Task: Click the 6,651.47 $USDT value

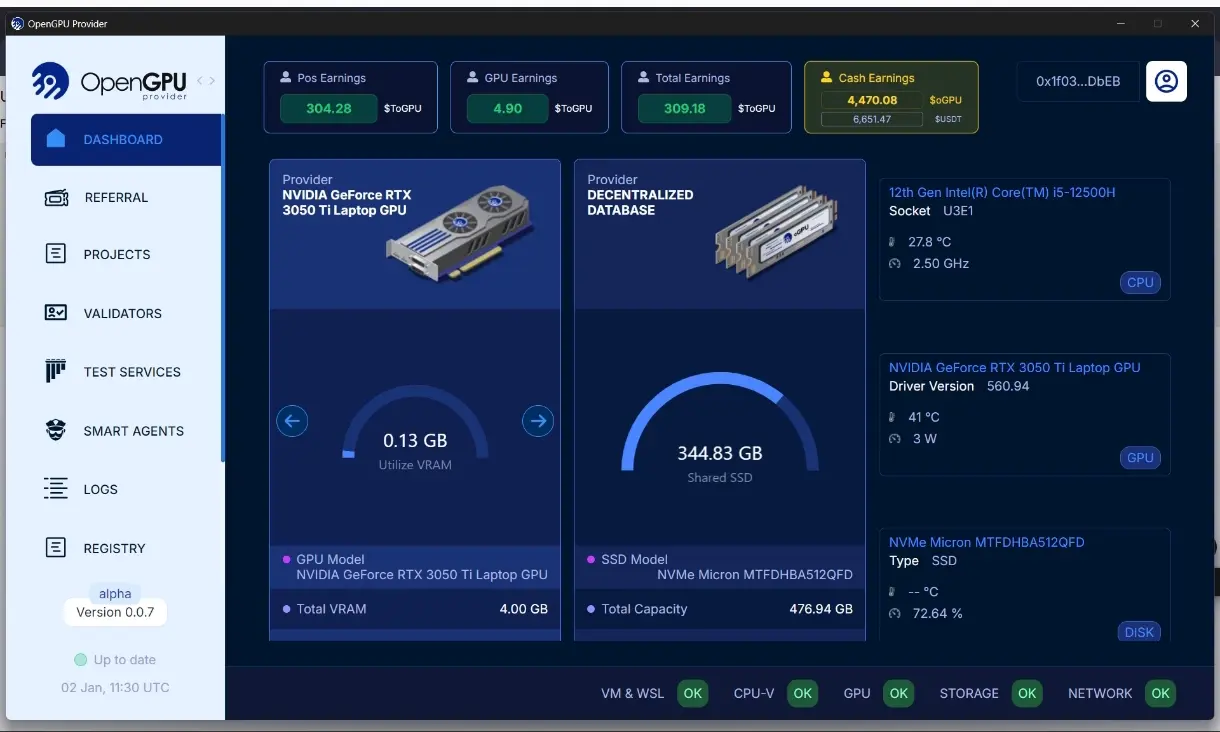Action: [x=872, y=119]
